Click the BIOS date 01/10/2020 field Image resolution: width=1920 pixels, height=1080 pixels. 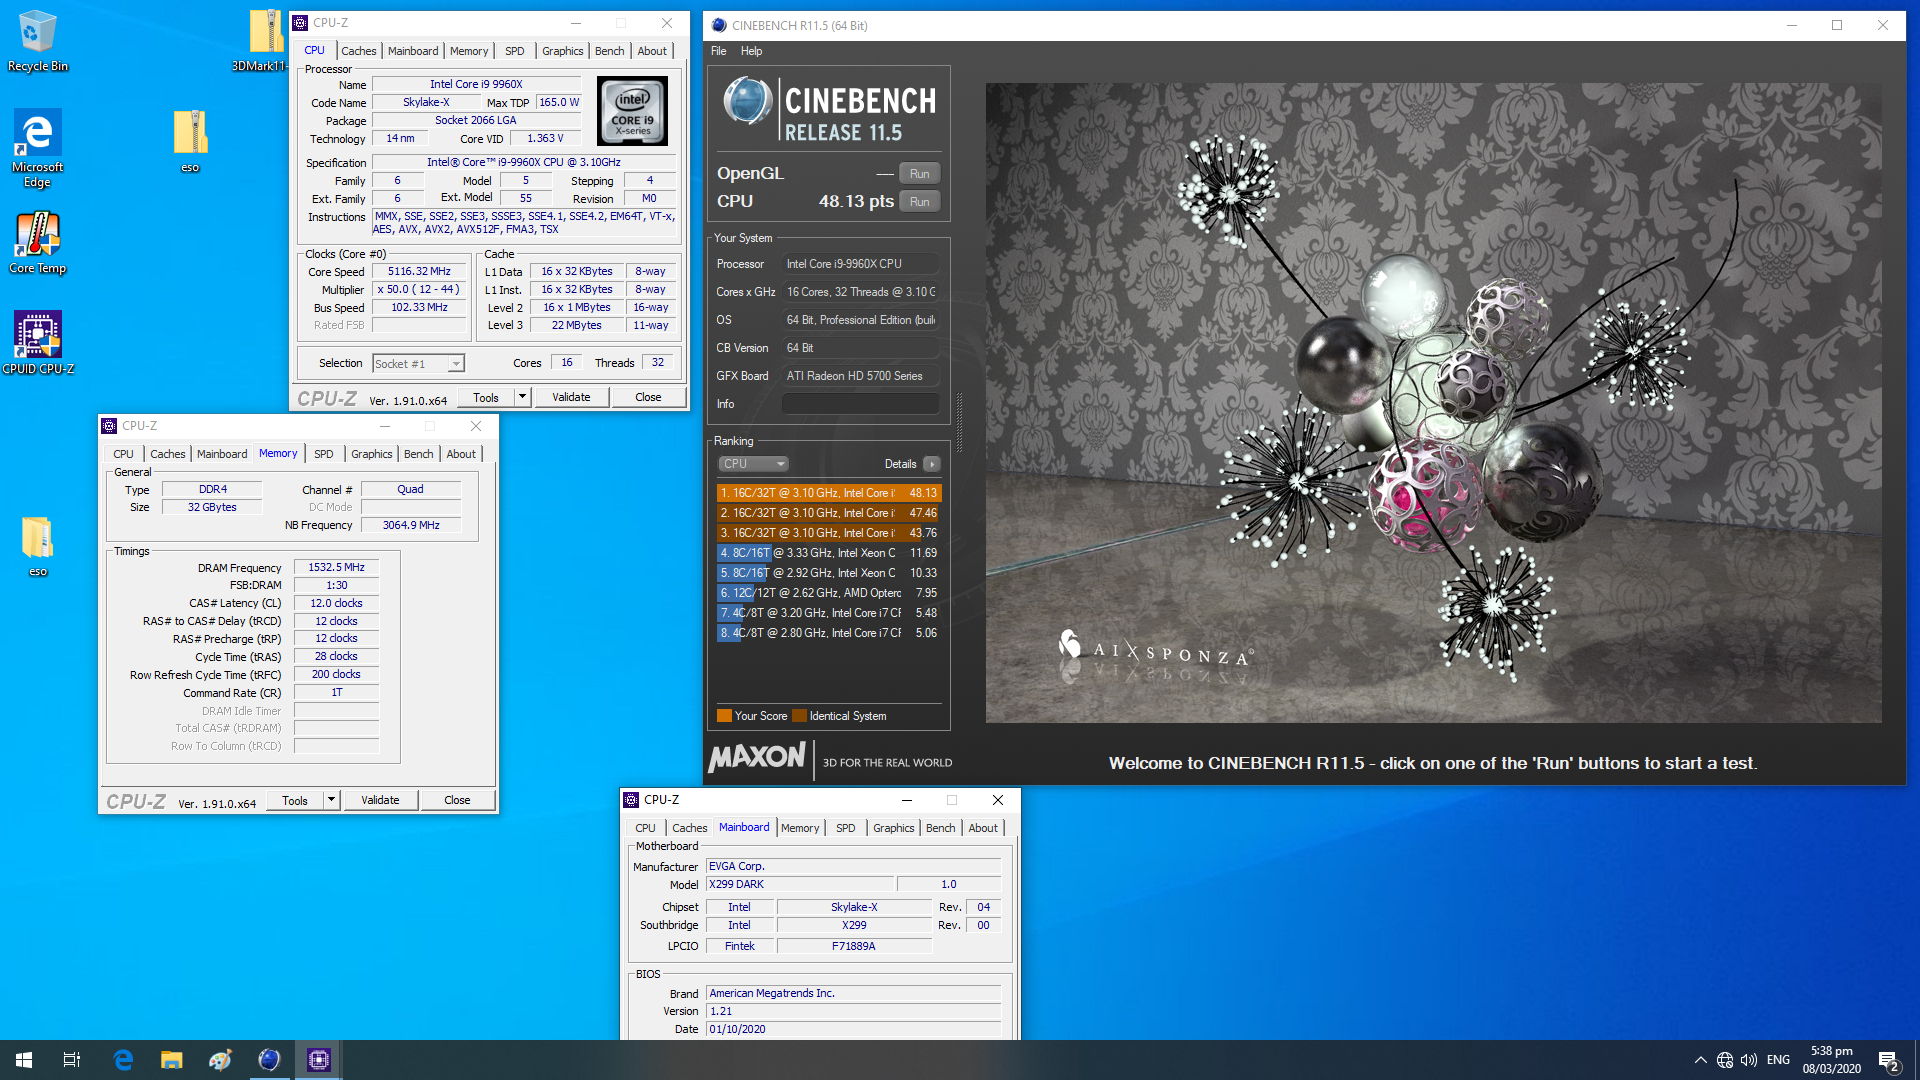pyautogui.click(x=853, y=1029)
